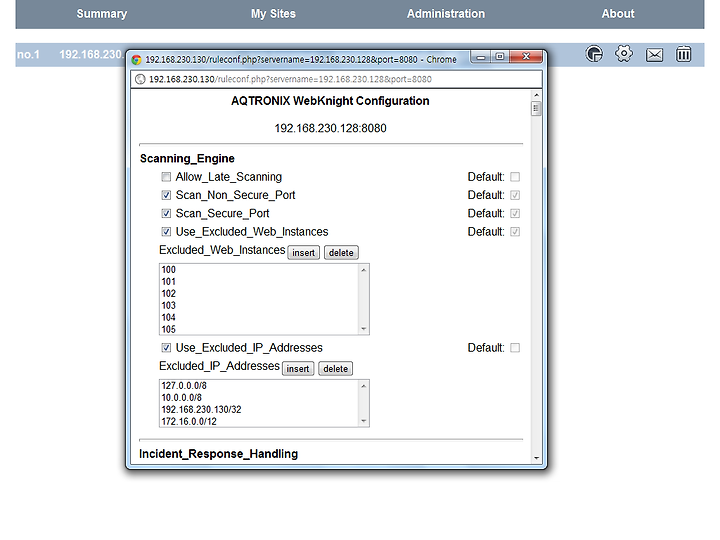Image resolution: width=720 pixels, height=540 pixels.
Task: Click the popup address bar URL field
Action: tap(336, 79)
